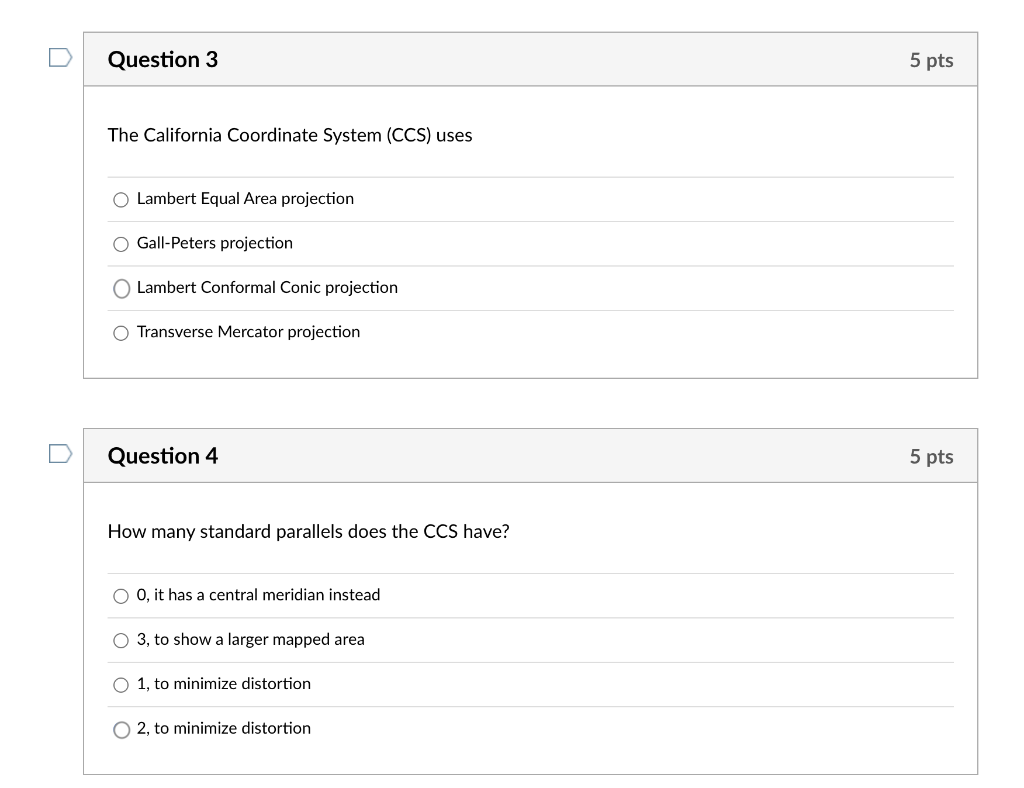
Task: Pick Transverse Mercator projection radio button
Action: pos(121,333)
